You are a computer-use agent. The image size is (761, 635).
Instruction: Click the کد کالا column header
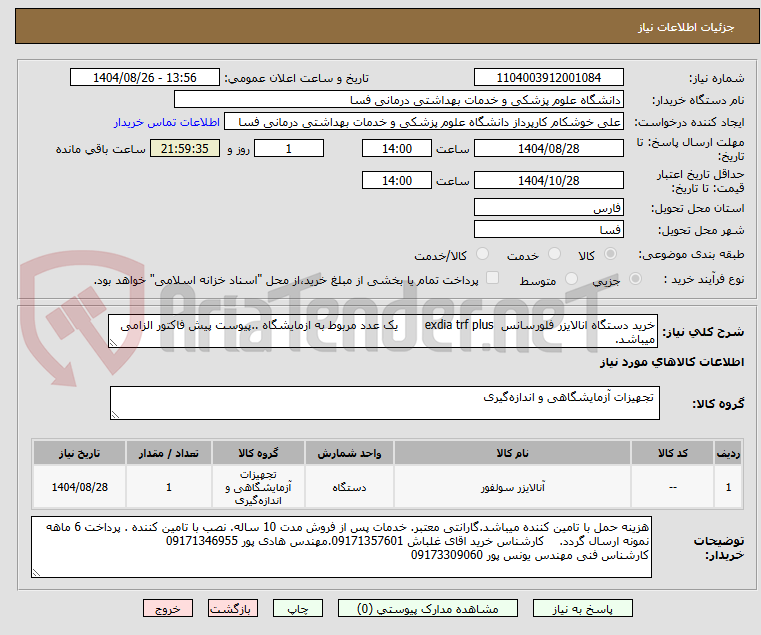(672, 453)
